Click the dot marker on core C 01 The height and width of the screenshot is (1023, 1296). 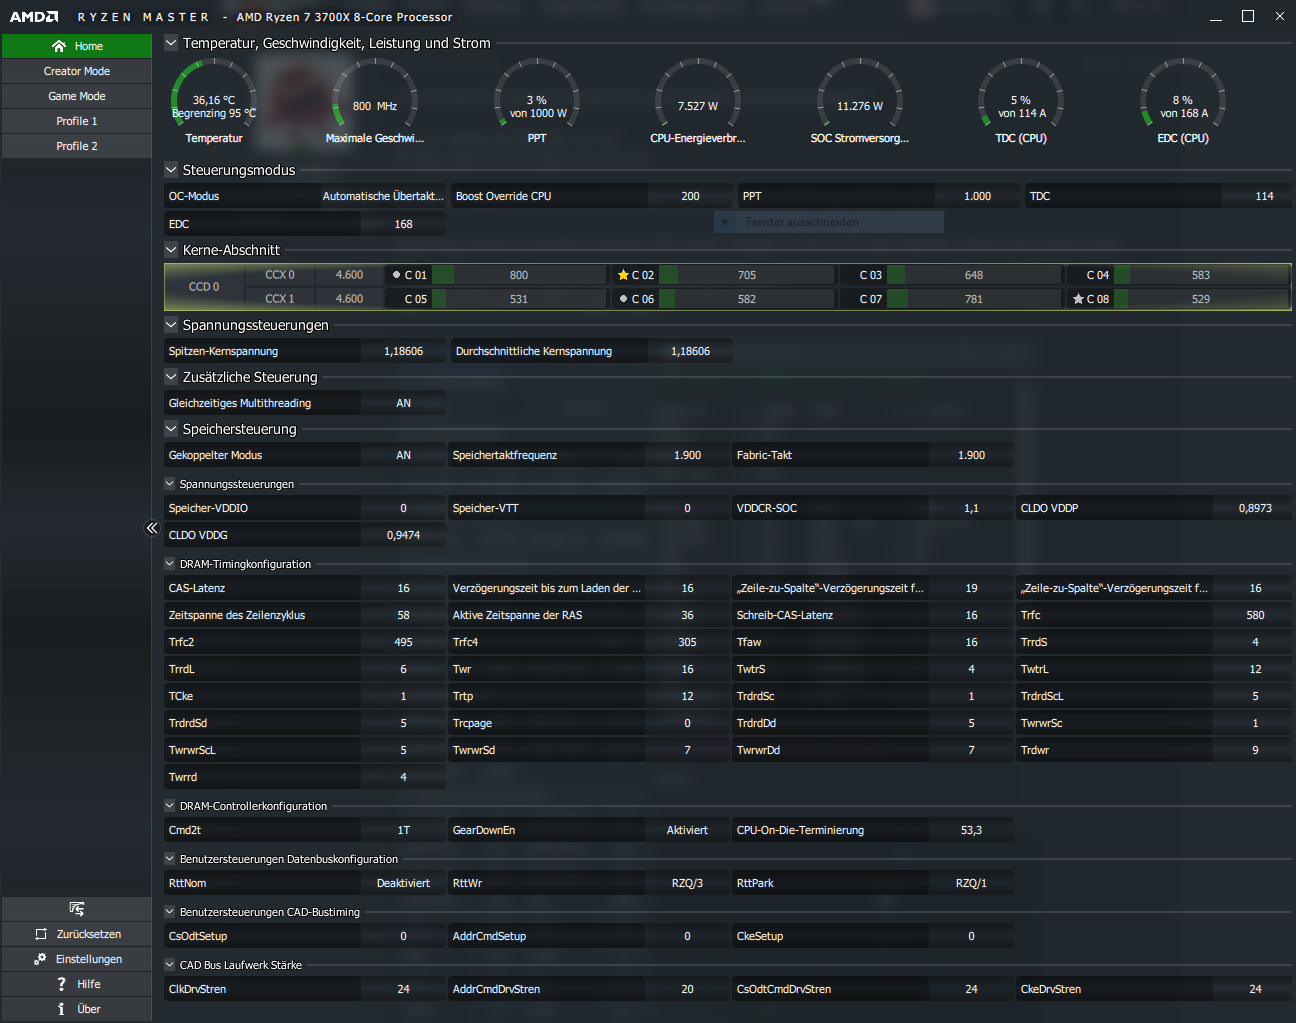(x=397, y=275)
